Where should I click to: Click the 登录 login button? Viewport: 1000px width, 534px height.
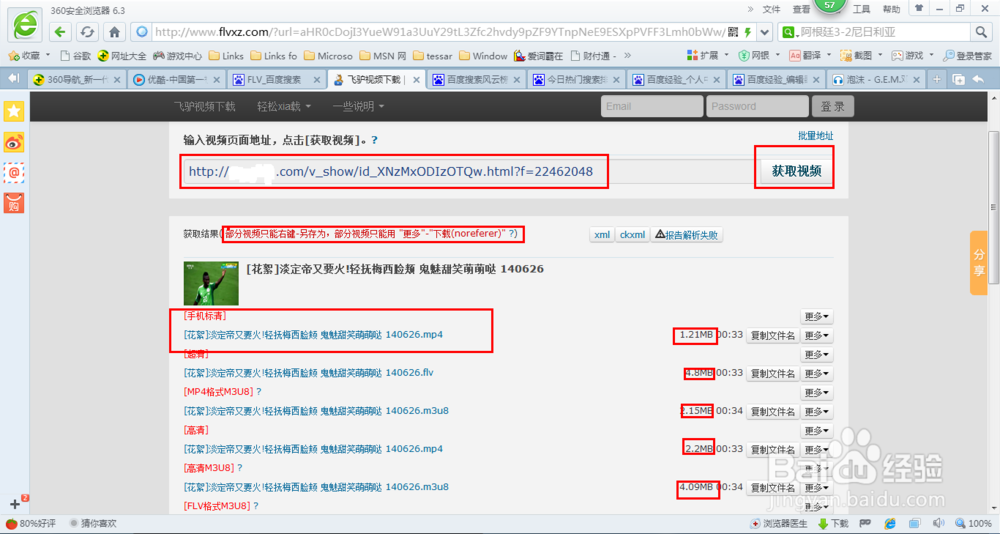point(832,107)
